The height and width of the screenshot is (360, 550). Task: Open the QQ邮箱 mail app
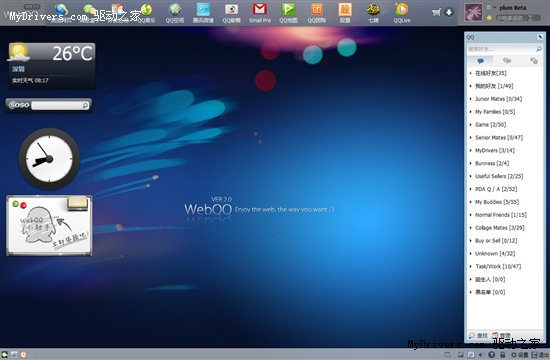pyautogui.click(x=232, y=12)
